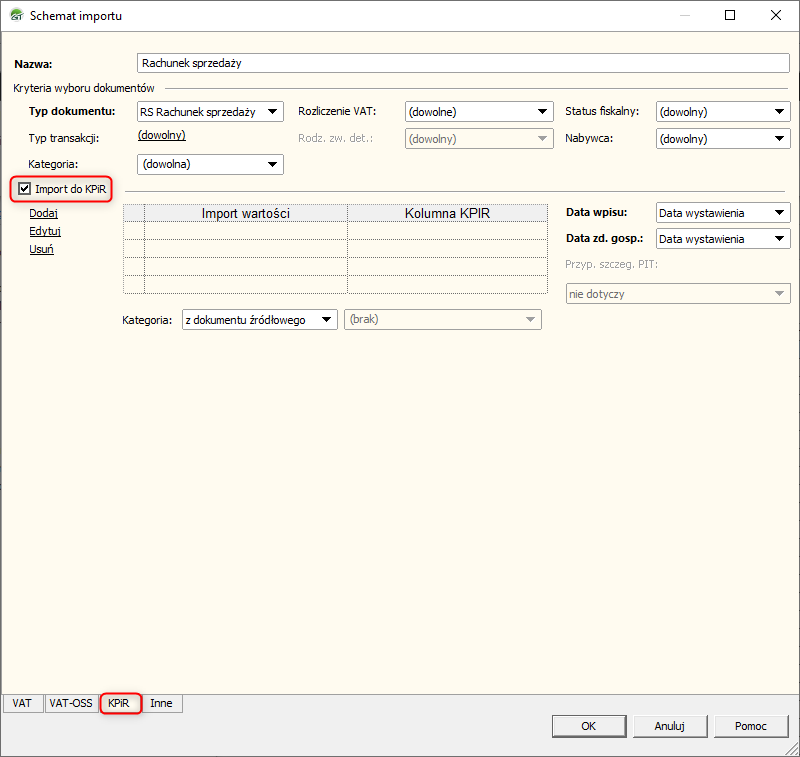Screen dimensions: 800x757
Task: Open the Status fiskalny dropdown
Action: point(723,112)
